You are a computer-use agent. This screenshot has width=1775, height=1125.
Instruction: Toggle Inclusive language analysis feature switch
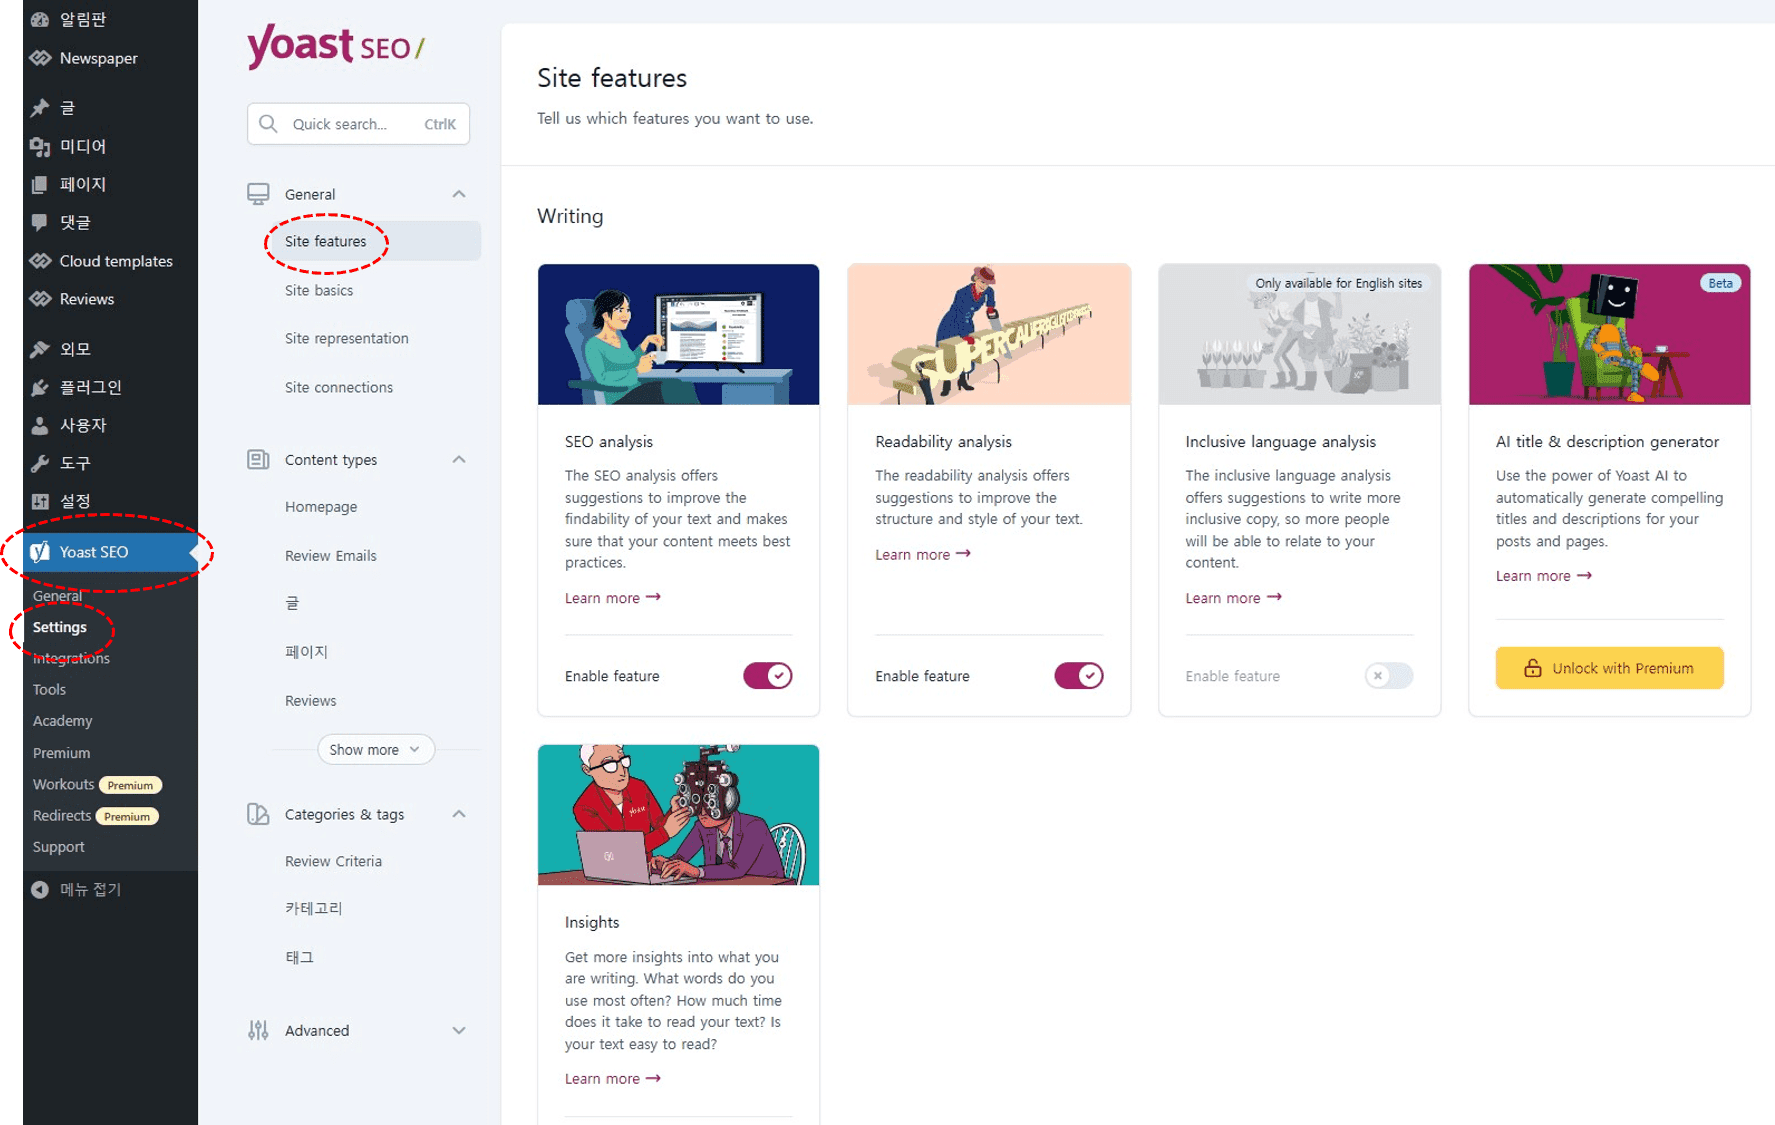coord(1389,676)
